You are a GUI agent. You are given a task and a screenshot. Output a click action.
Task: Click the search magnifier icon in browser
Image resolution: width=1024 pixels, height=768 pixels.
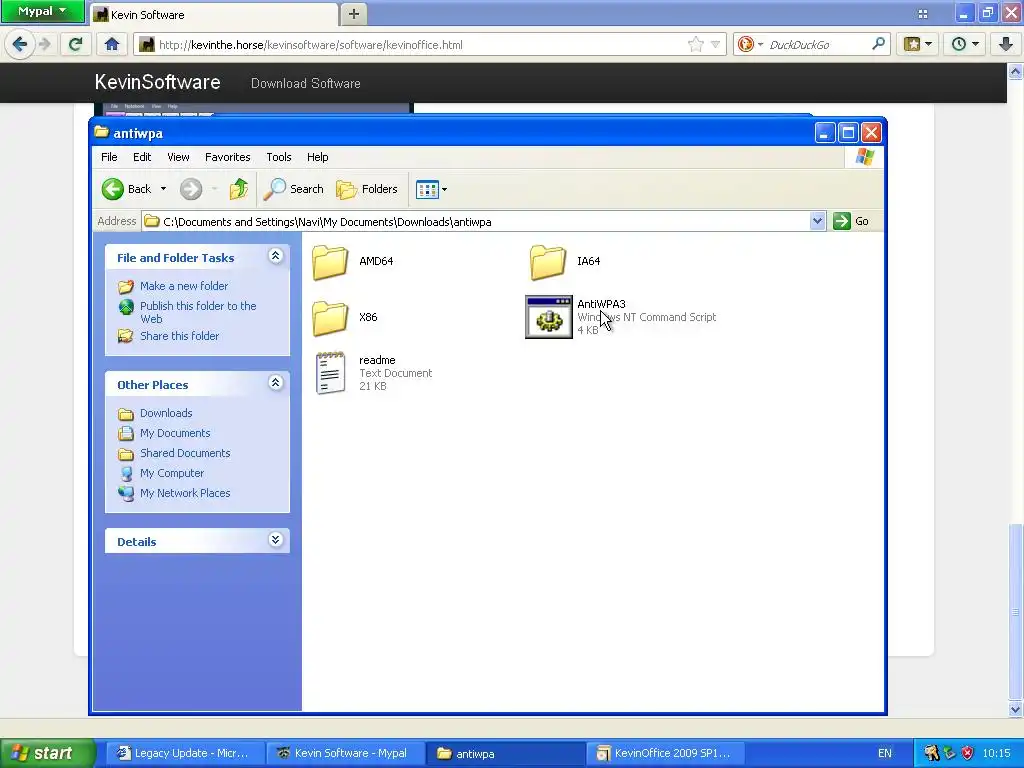pos(879,44)
